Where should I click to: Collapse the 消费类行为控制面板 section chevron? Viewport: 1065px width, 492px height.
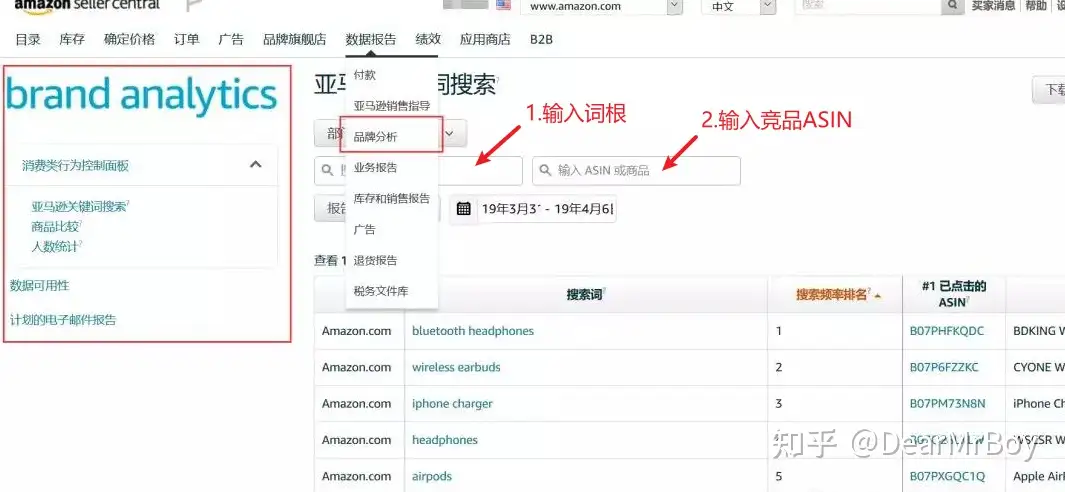256,164
